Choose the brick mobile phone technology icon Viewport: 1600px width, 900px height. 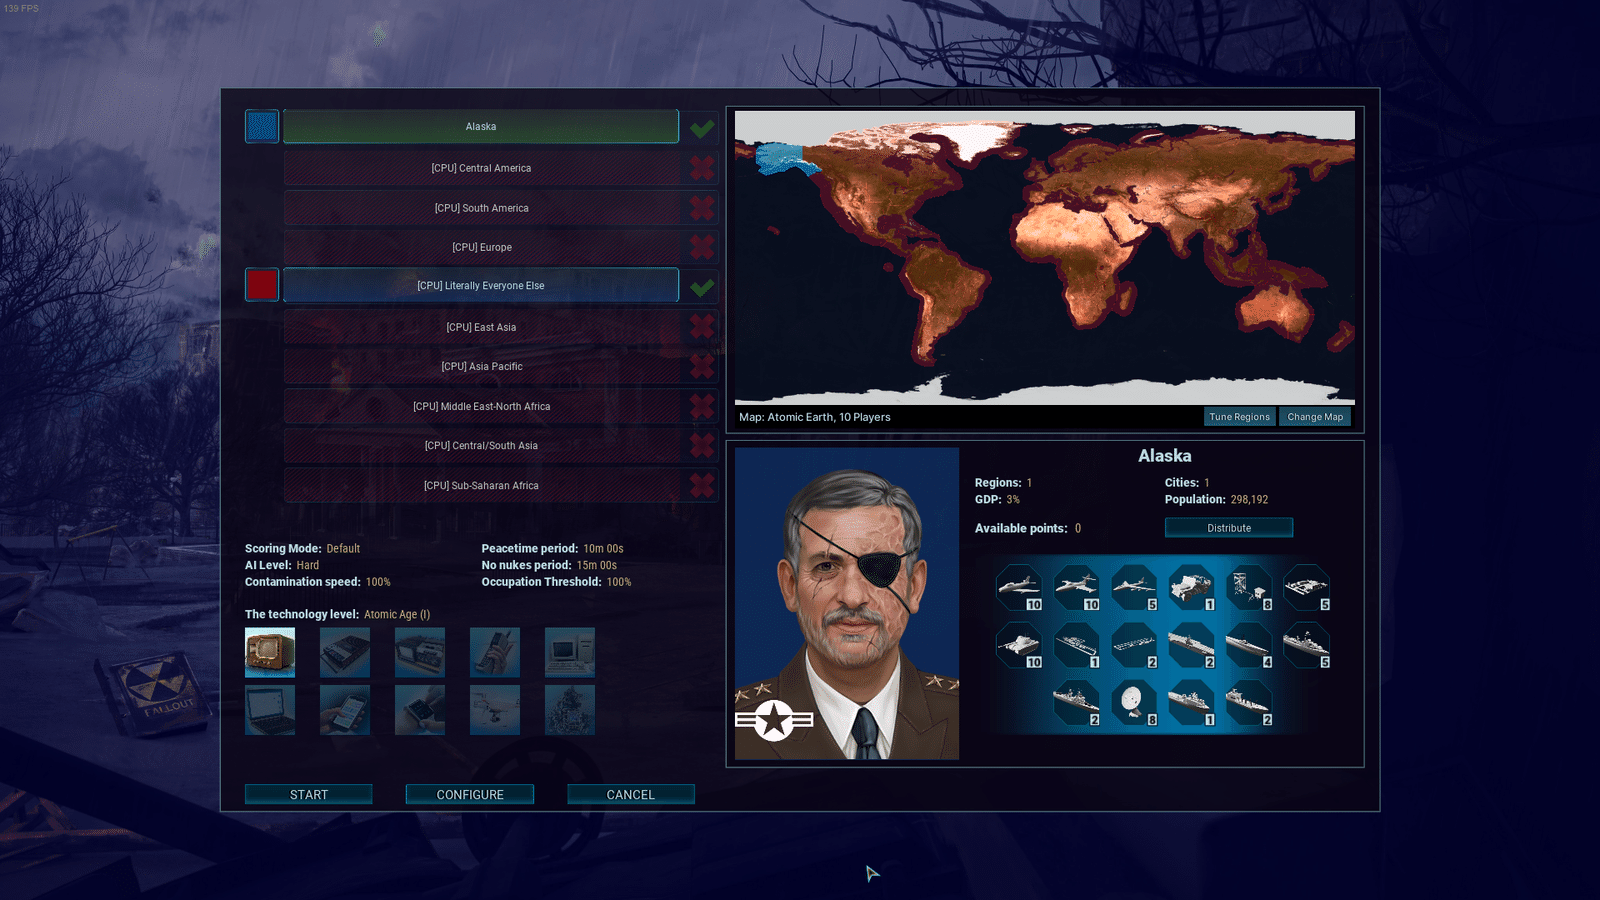click(x=495, y=652)
